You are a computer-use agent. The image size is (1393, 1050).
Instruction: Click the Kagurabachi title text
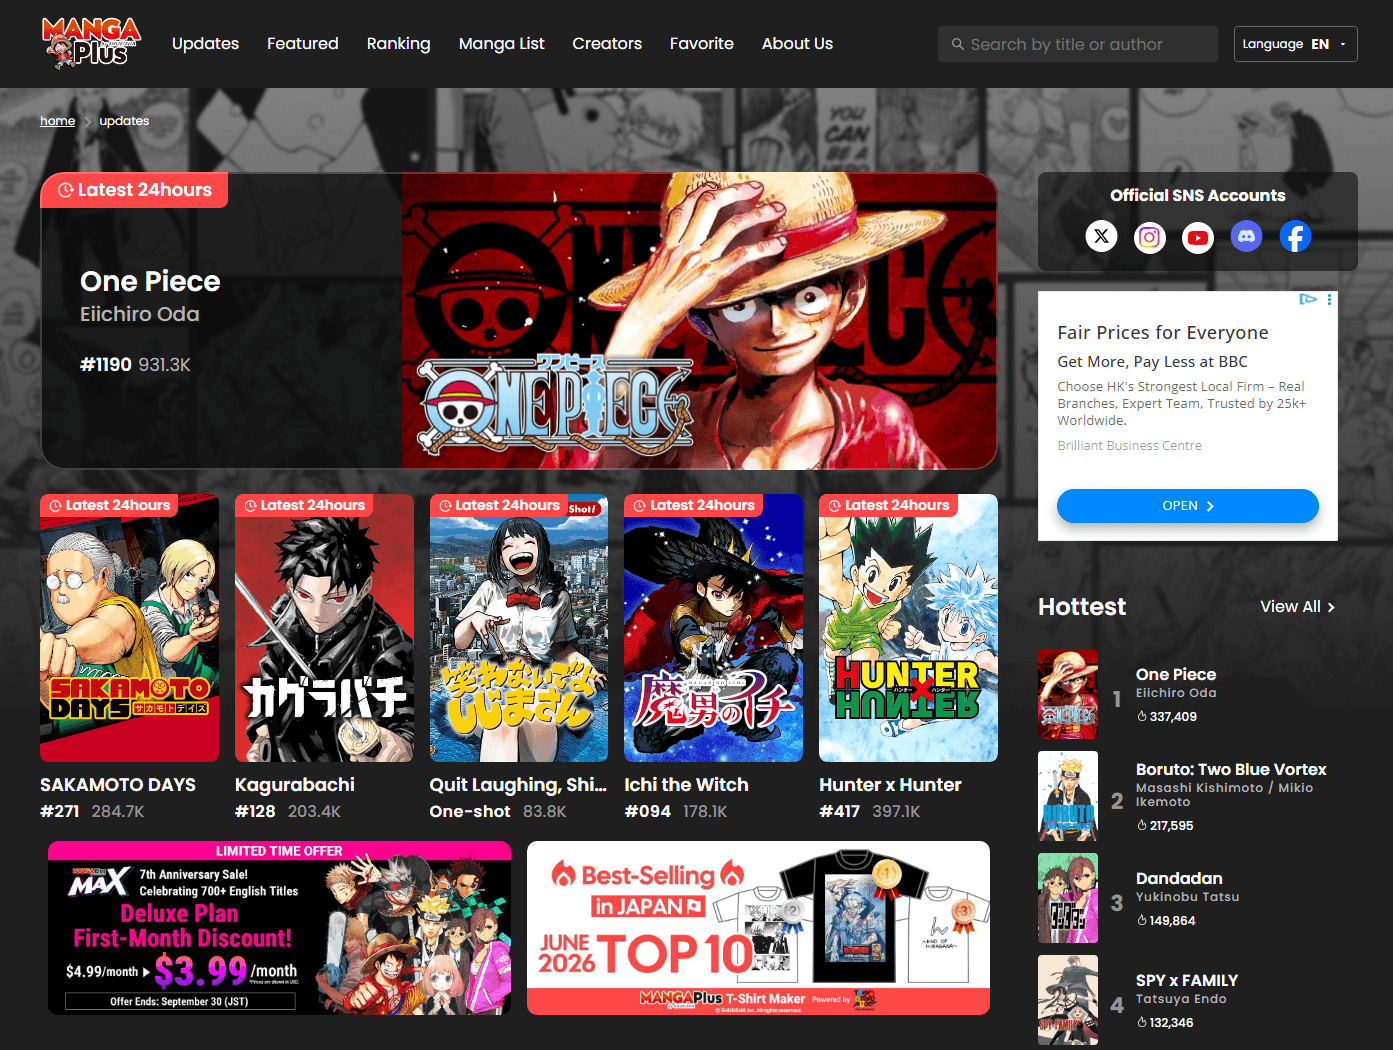point(295,785)
